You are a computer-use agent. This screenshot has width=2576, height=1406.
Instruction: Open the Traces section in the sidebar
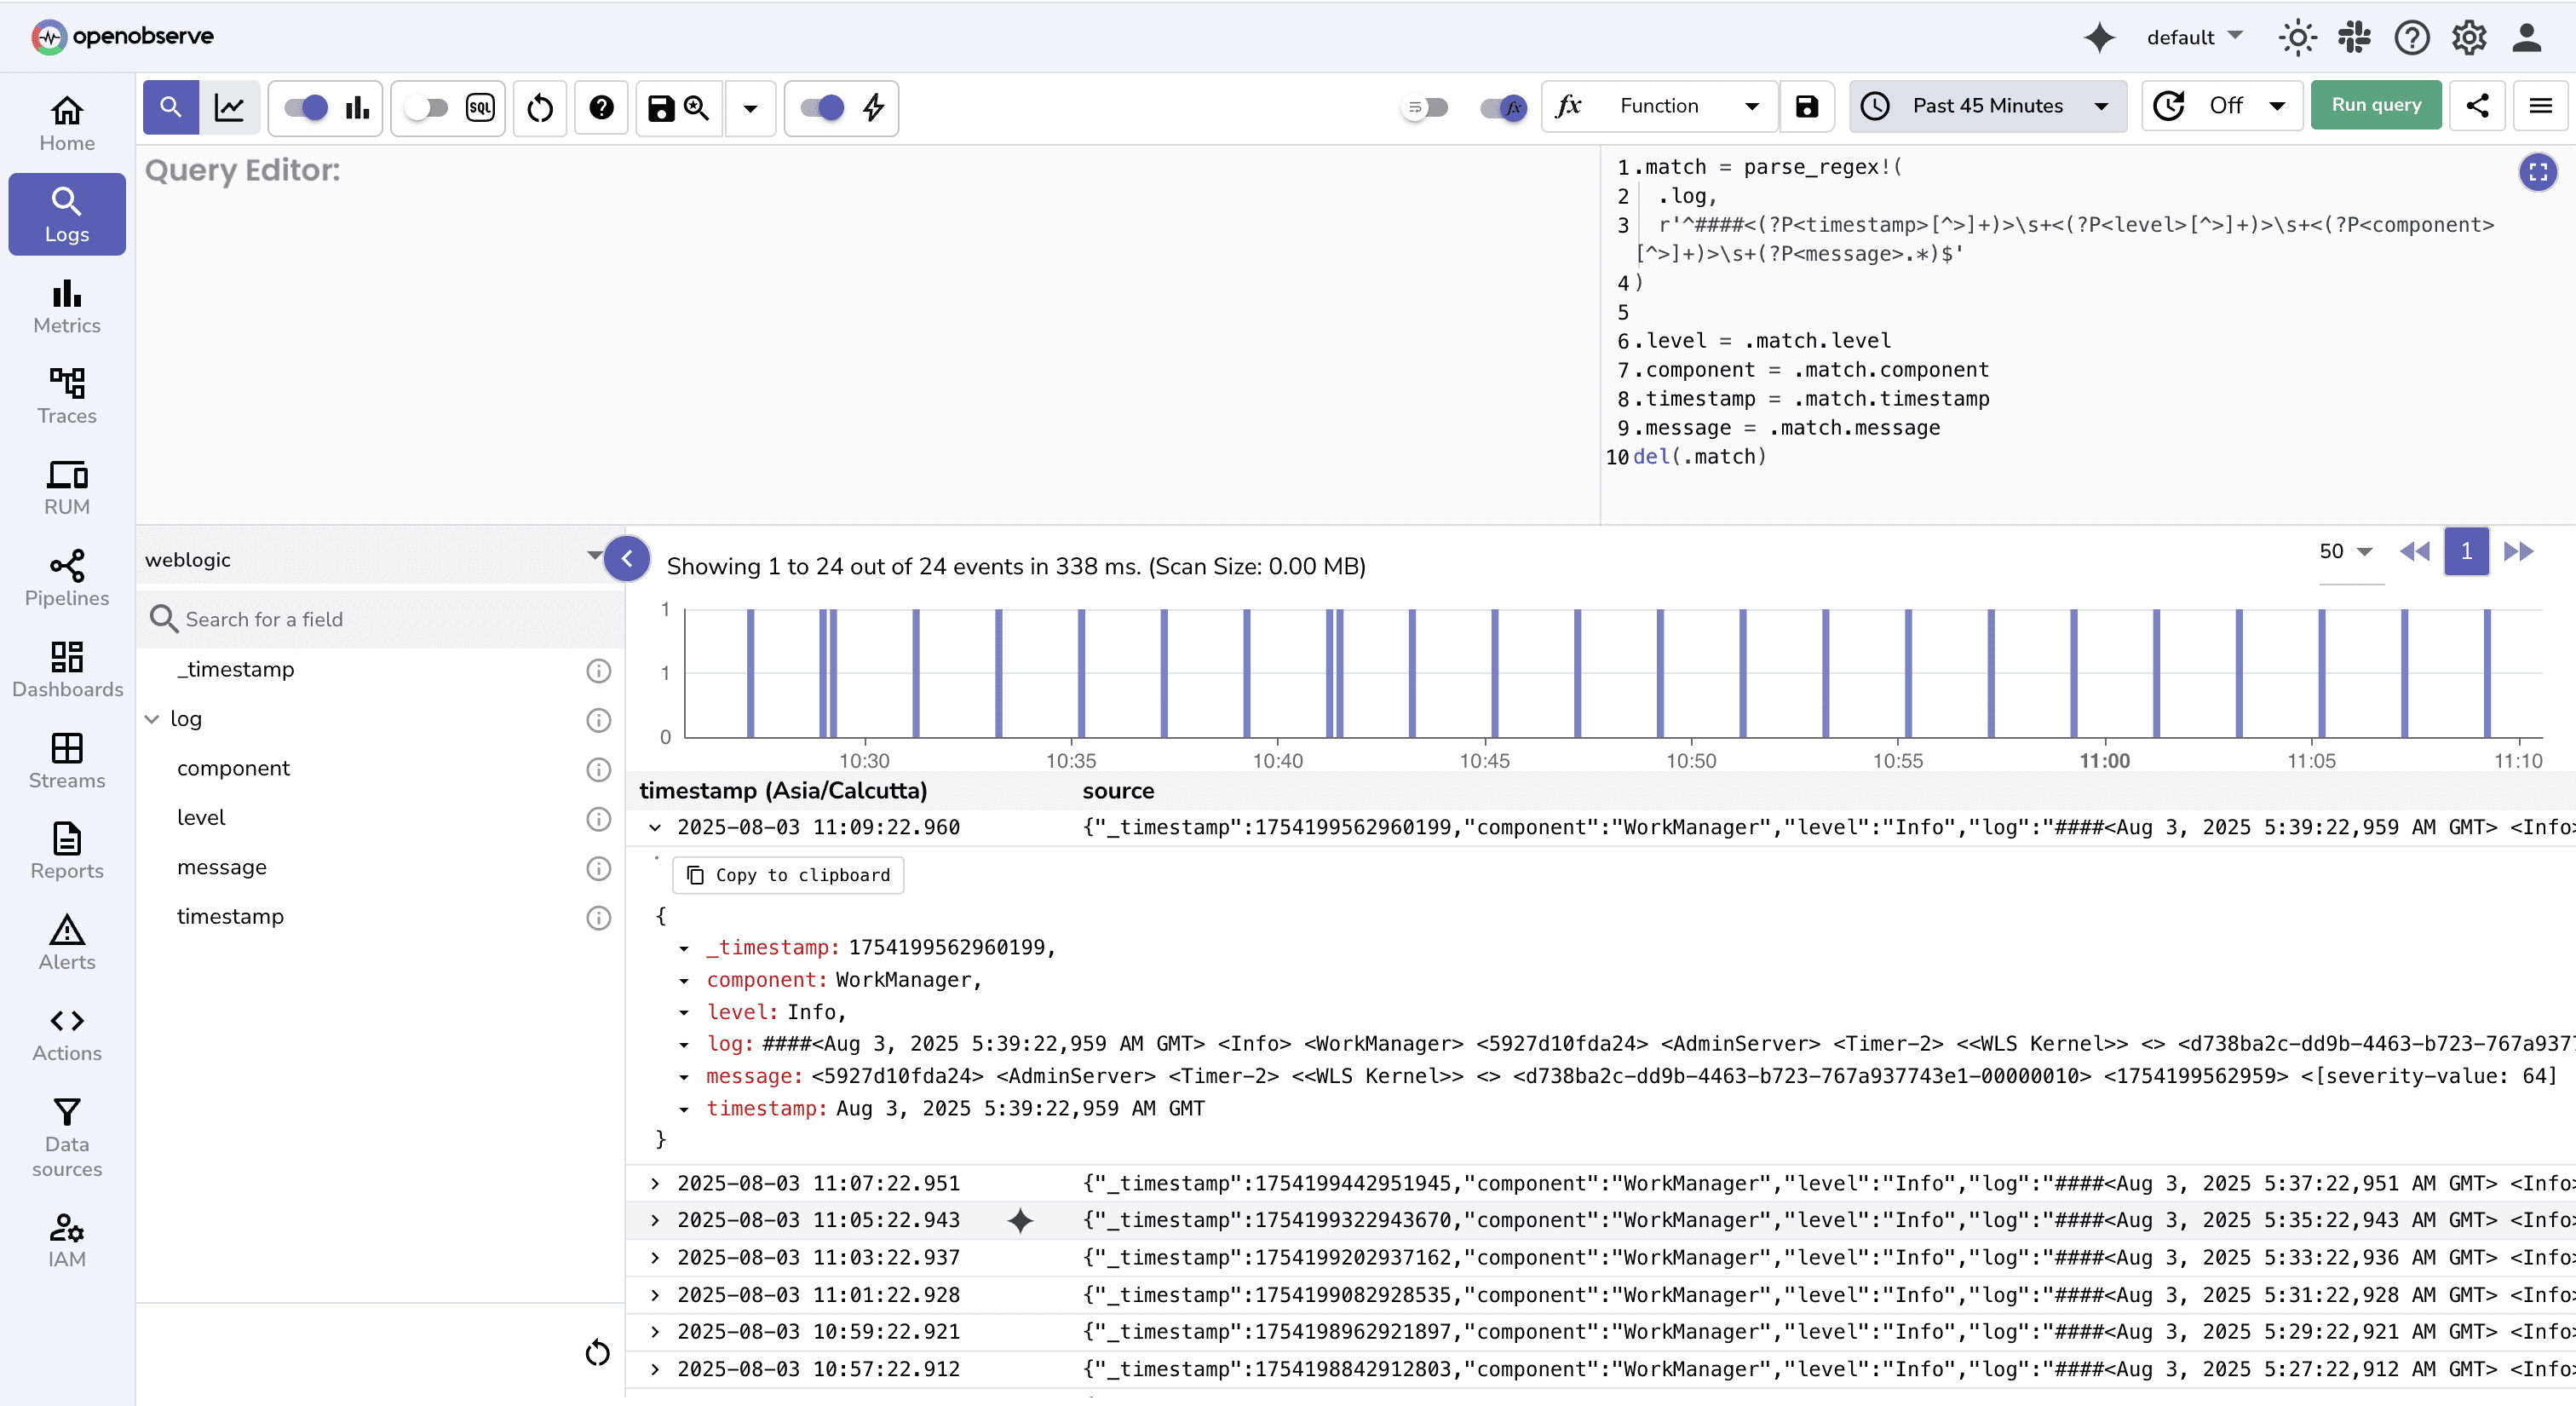[66, 397]
